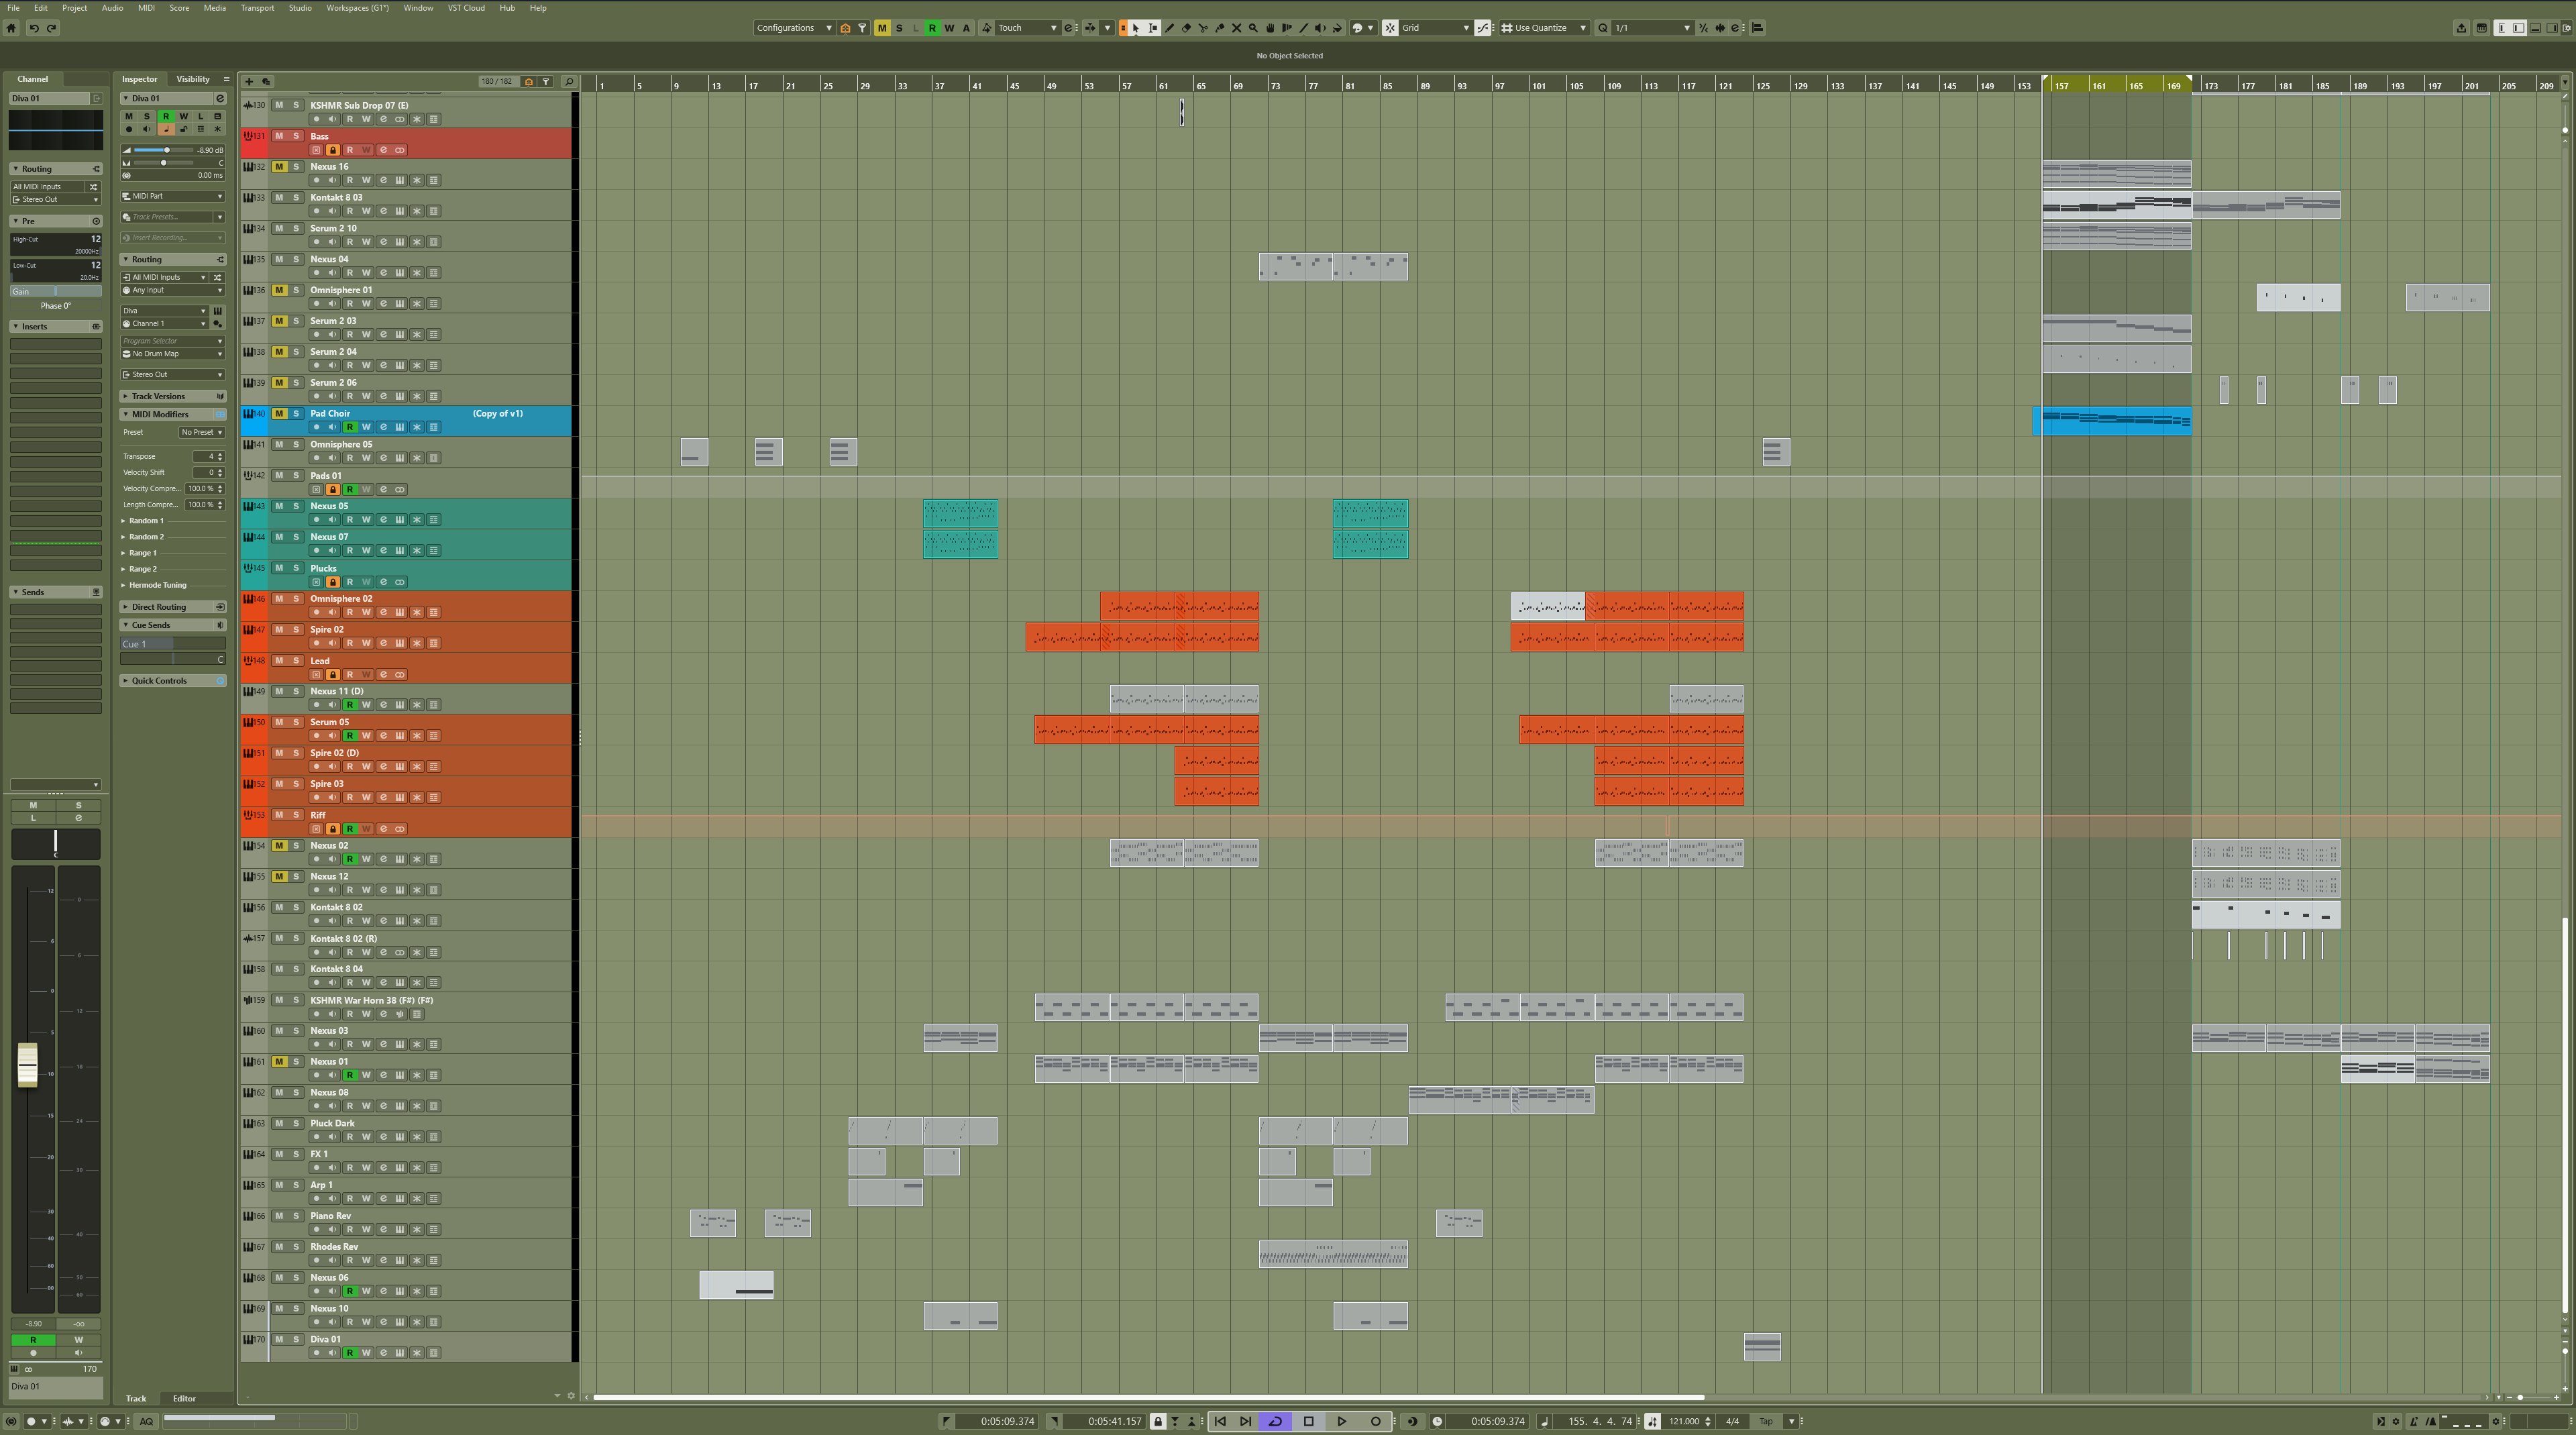Image resolution: width=2576 pixels, height=1435 pixels.
Task: Select the Glue tool
Action: (1220, 28)
